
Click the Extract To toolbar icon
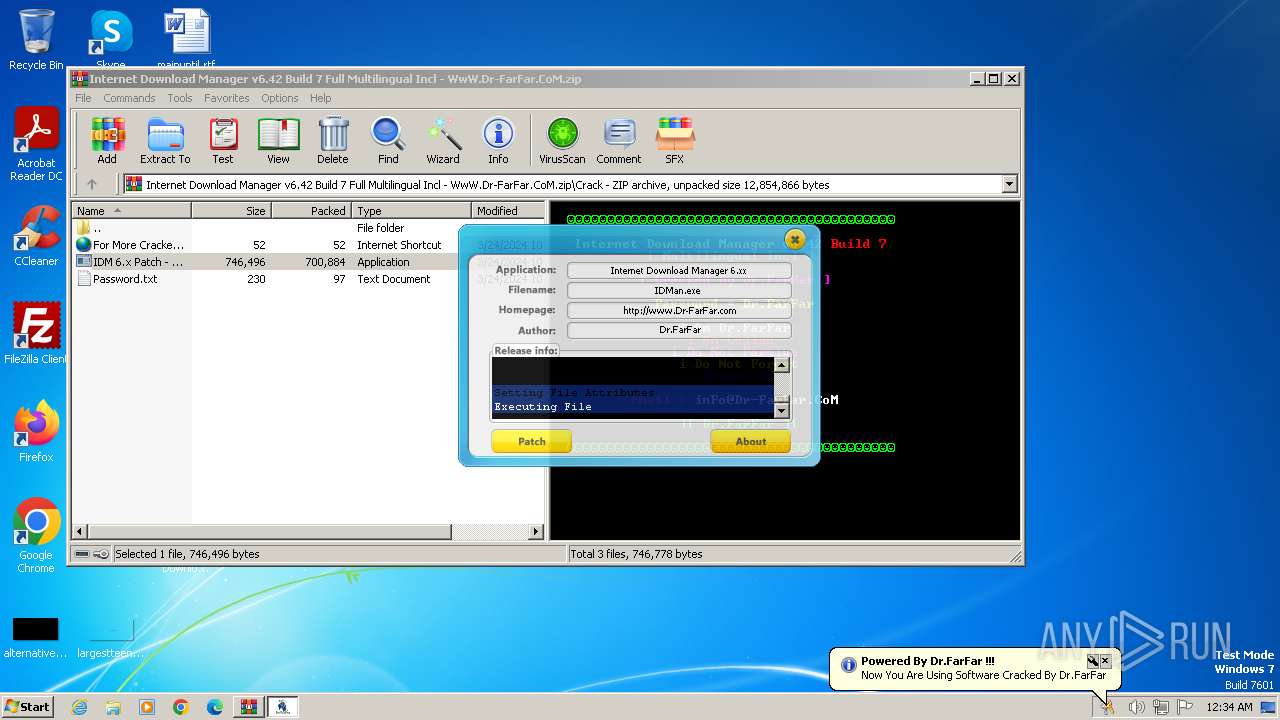(x=165, y=141)
